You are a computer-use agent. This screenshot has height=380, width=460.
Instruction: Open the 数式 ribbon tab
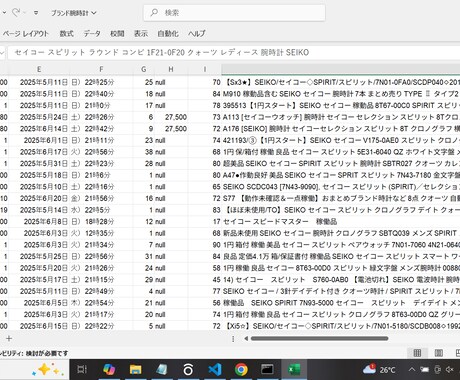point(66,33)
